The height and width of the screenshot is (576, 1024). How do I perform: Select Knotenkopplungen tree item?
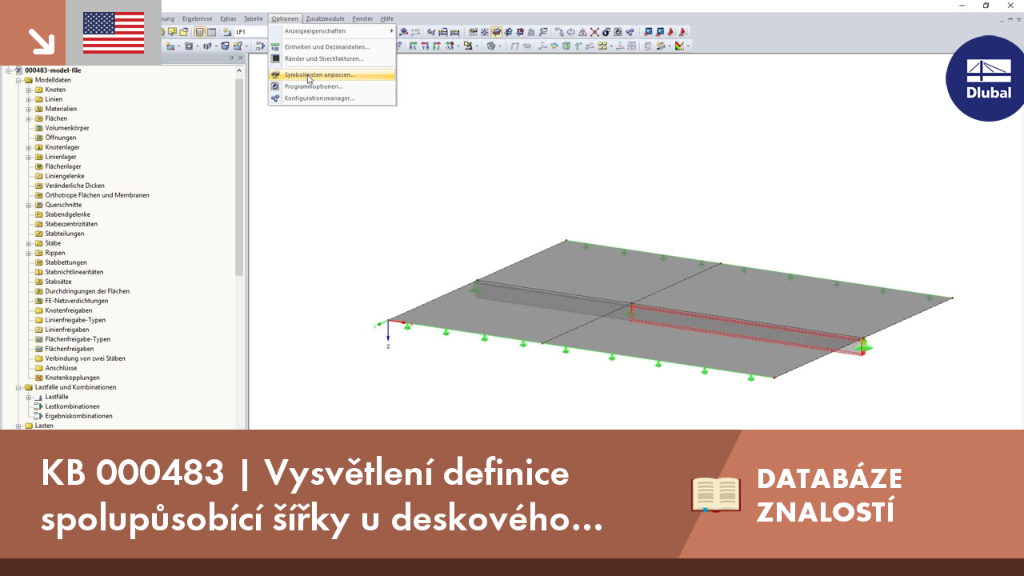72,377
